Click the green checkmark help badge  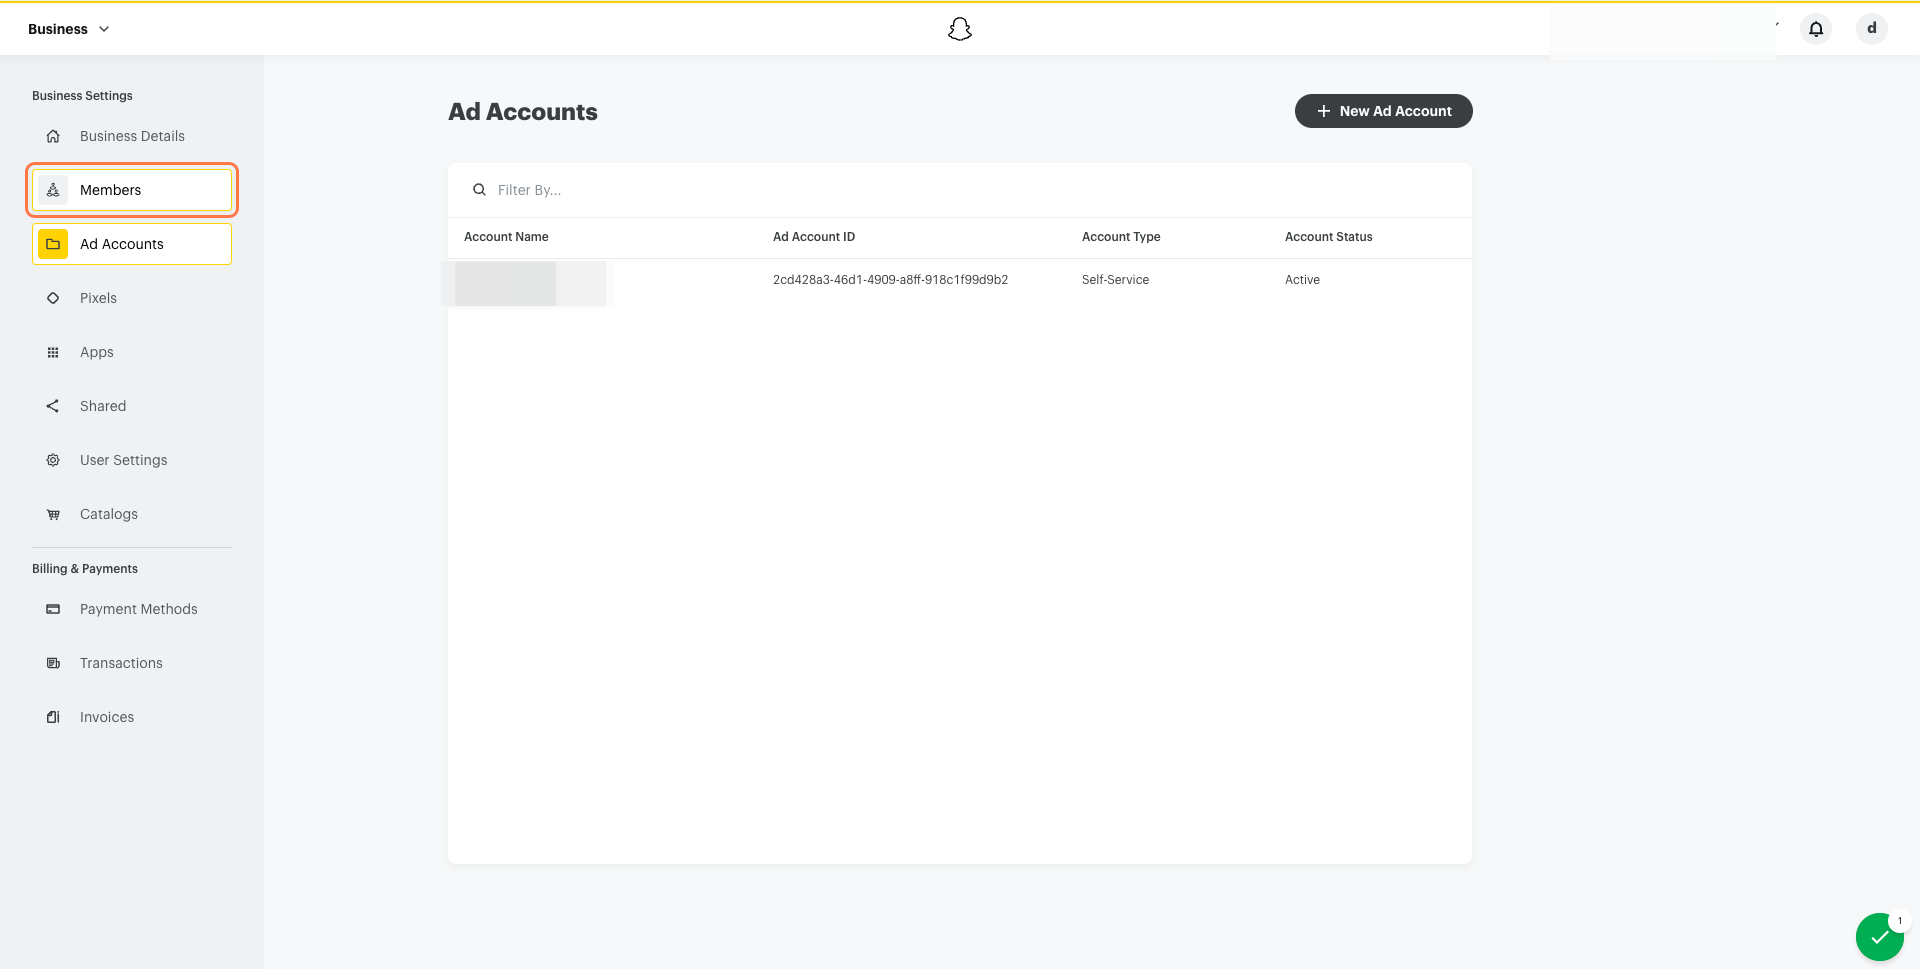pyautogui.click(x=1880, y=937)
